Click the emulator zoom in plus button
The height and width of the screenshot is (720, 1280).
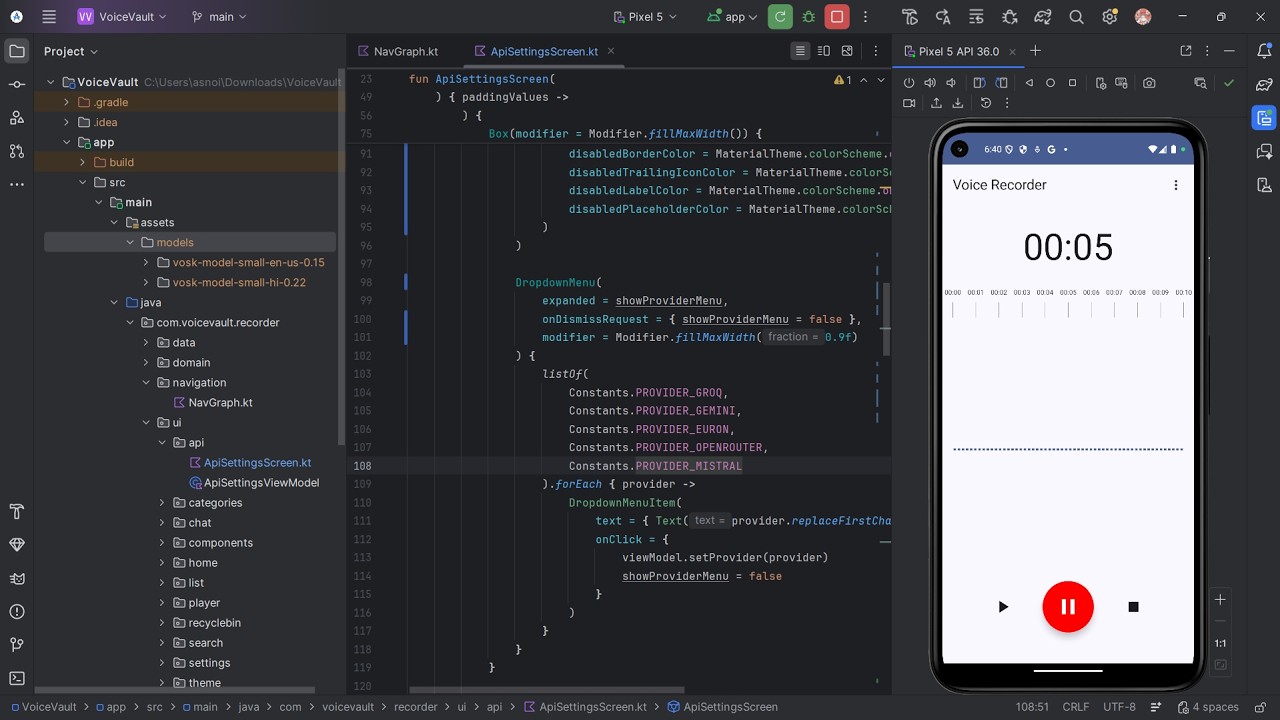[1220, 600]
